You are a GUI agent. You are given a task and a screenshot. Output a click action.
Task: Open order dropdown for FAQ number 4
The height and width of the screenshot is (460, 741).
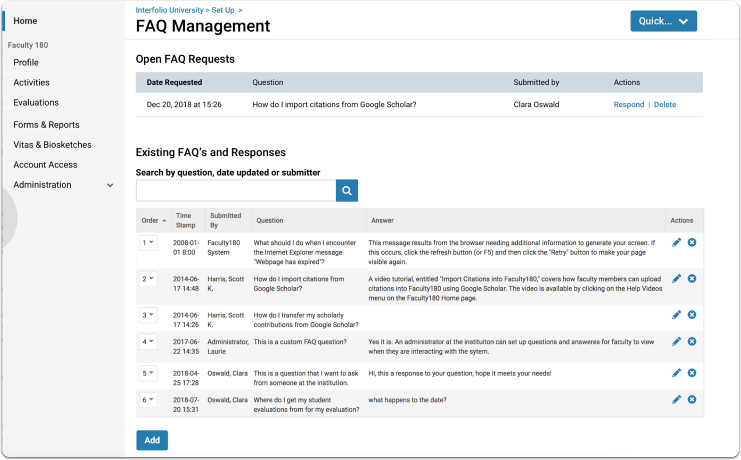tap(148, 341)
